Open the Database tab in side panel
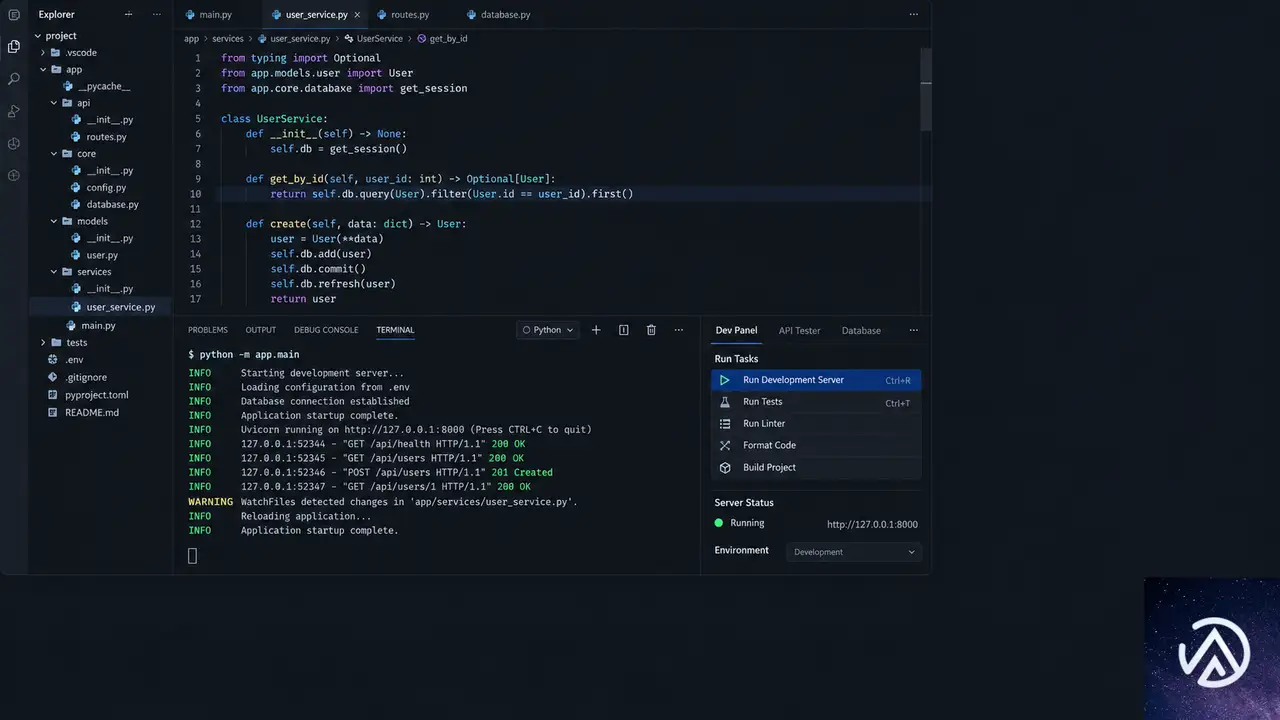 [861, 331]
